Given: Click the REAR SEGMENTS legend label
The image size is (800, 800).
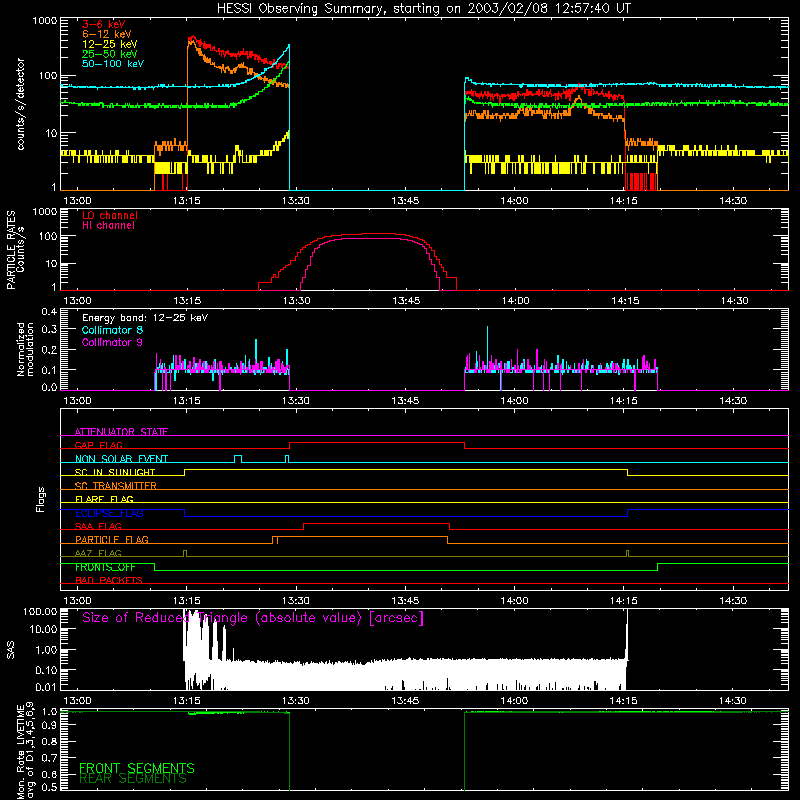Looking at the screenshot, I should (x=133, y=778).
